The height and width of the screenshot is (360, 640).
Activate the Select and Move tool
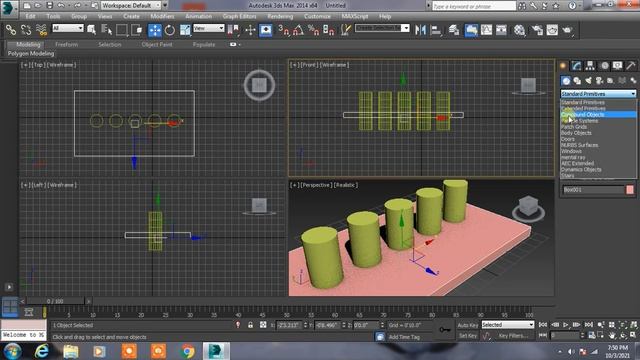[x=155, y=30]
